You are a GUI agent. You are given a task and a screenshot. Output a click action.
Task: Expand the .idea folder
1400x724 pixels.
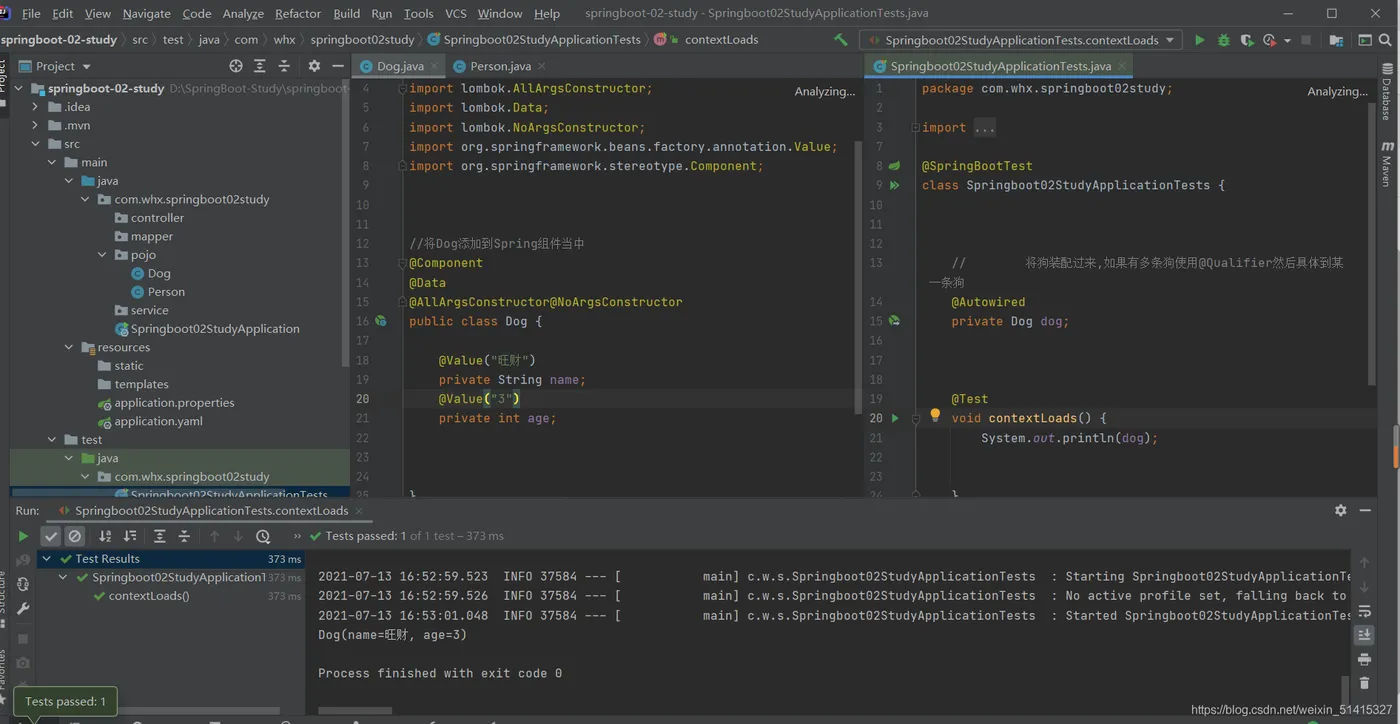click(36, 107)
